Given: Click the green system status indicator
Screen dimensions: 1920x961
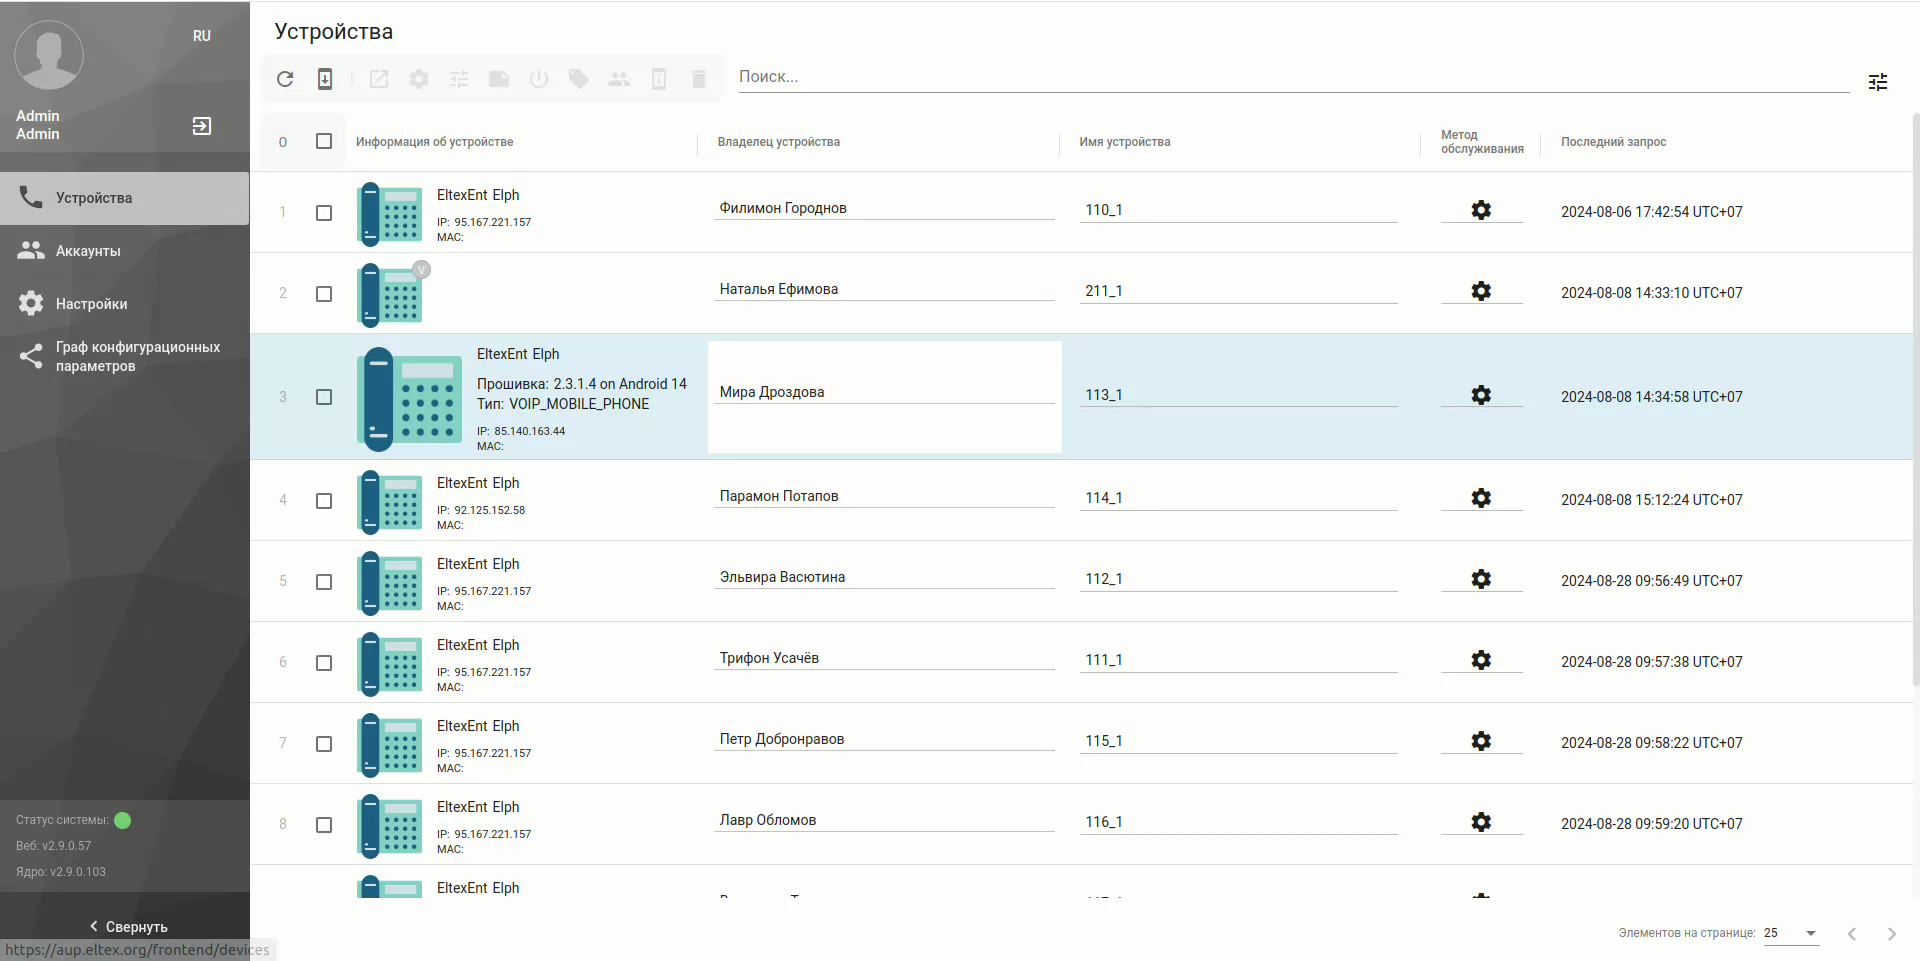Looking at the screenshot, I should [x=123, y=820].
